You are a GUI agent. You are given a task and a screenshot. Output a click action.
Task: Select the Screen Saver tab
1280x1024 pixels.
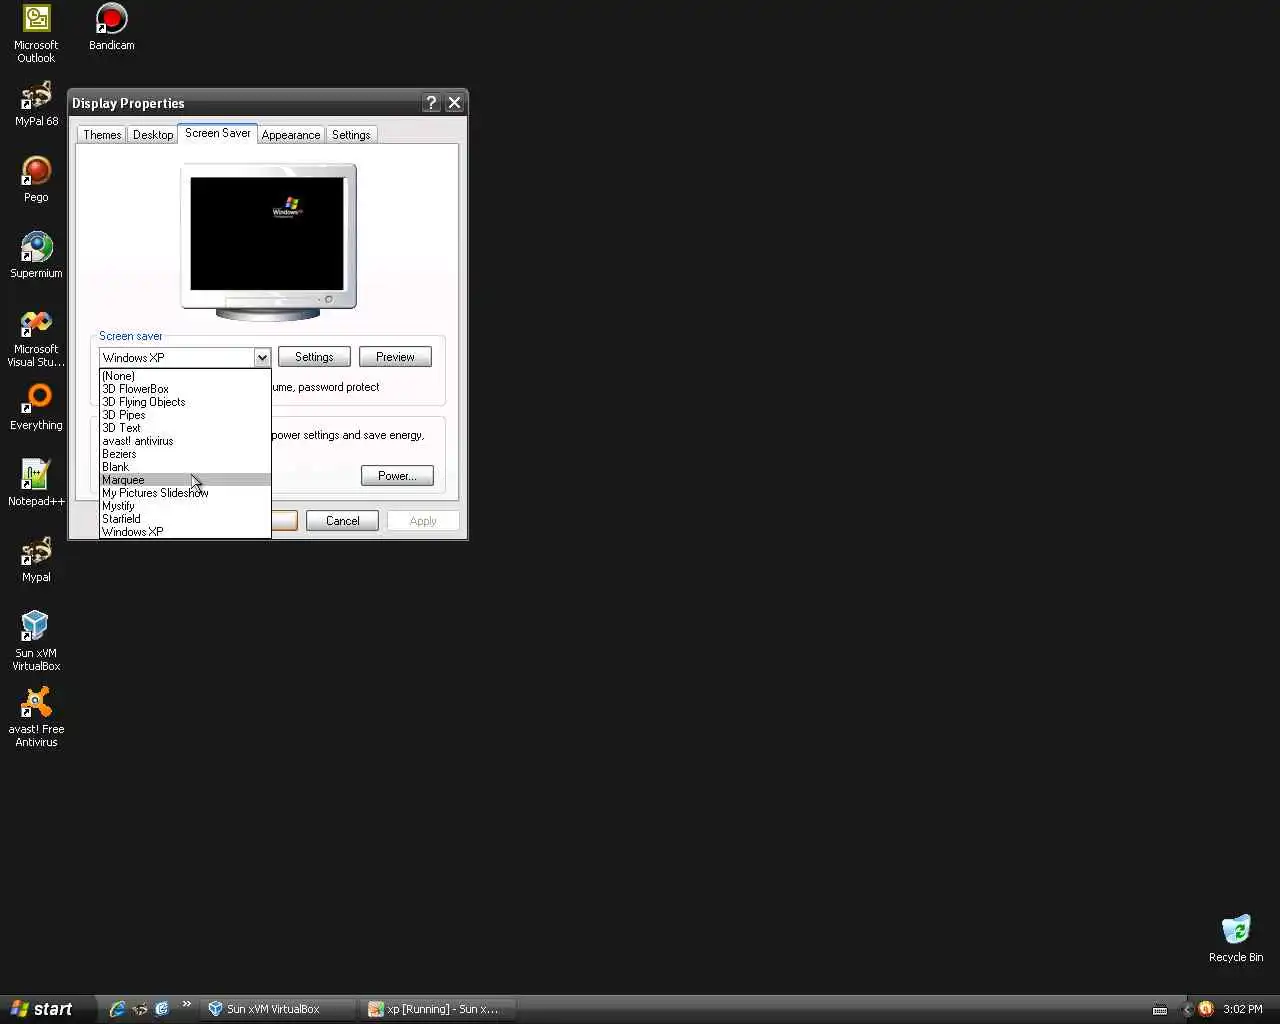click(x=218, y=133)
